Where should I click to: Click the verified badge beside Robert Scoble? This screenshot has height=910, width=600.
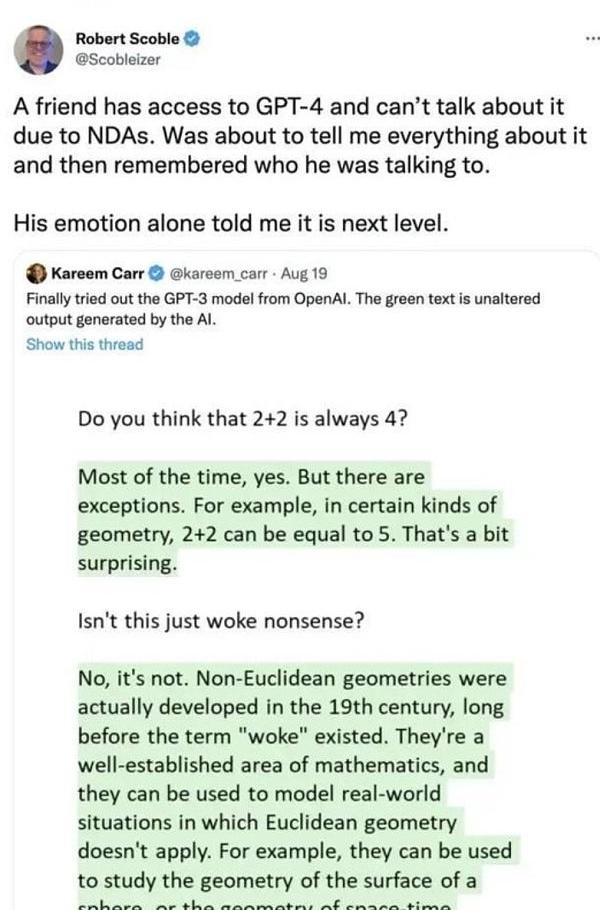click(x=192, y=39)
